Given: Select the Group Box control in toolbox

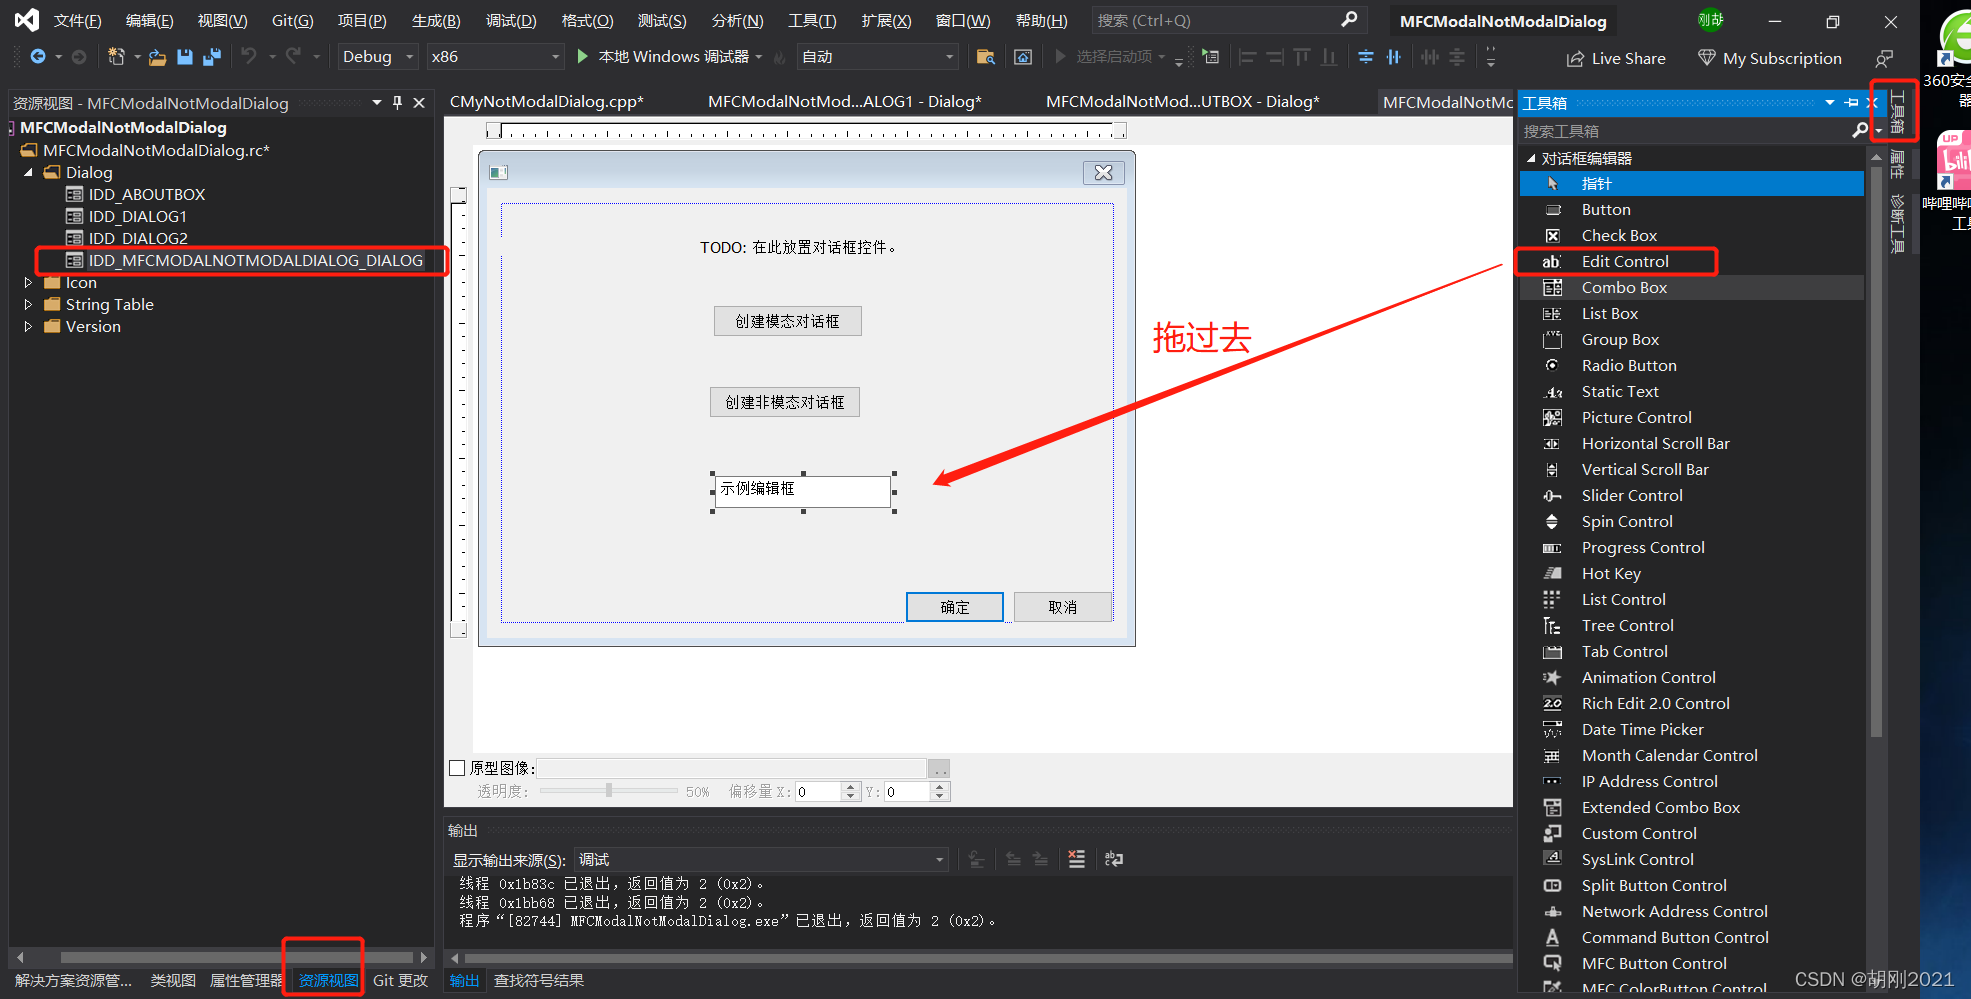Looking at the screenshot, I should pos(1691,339).
